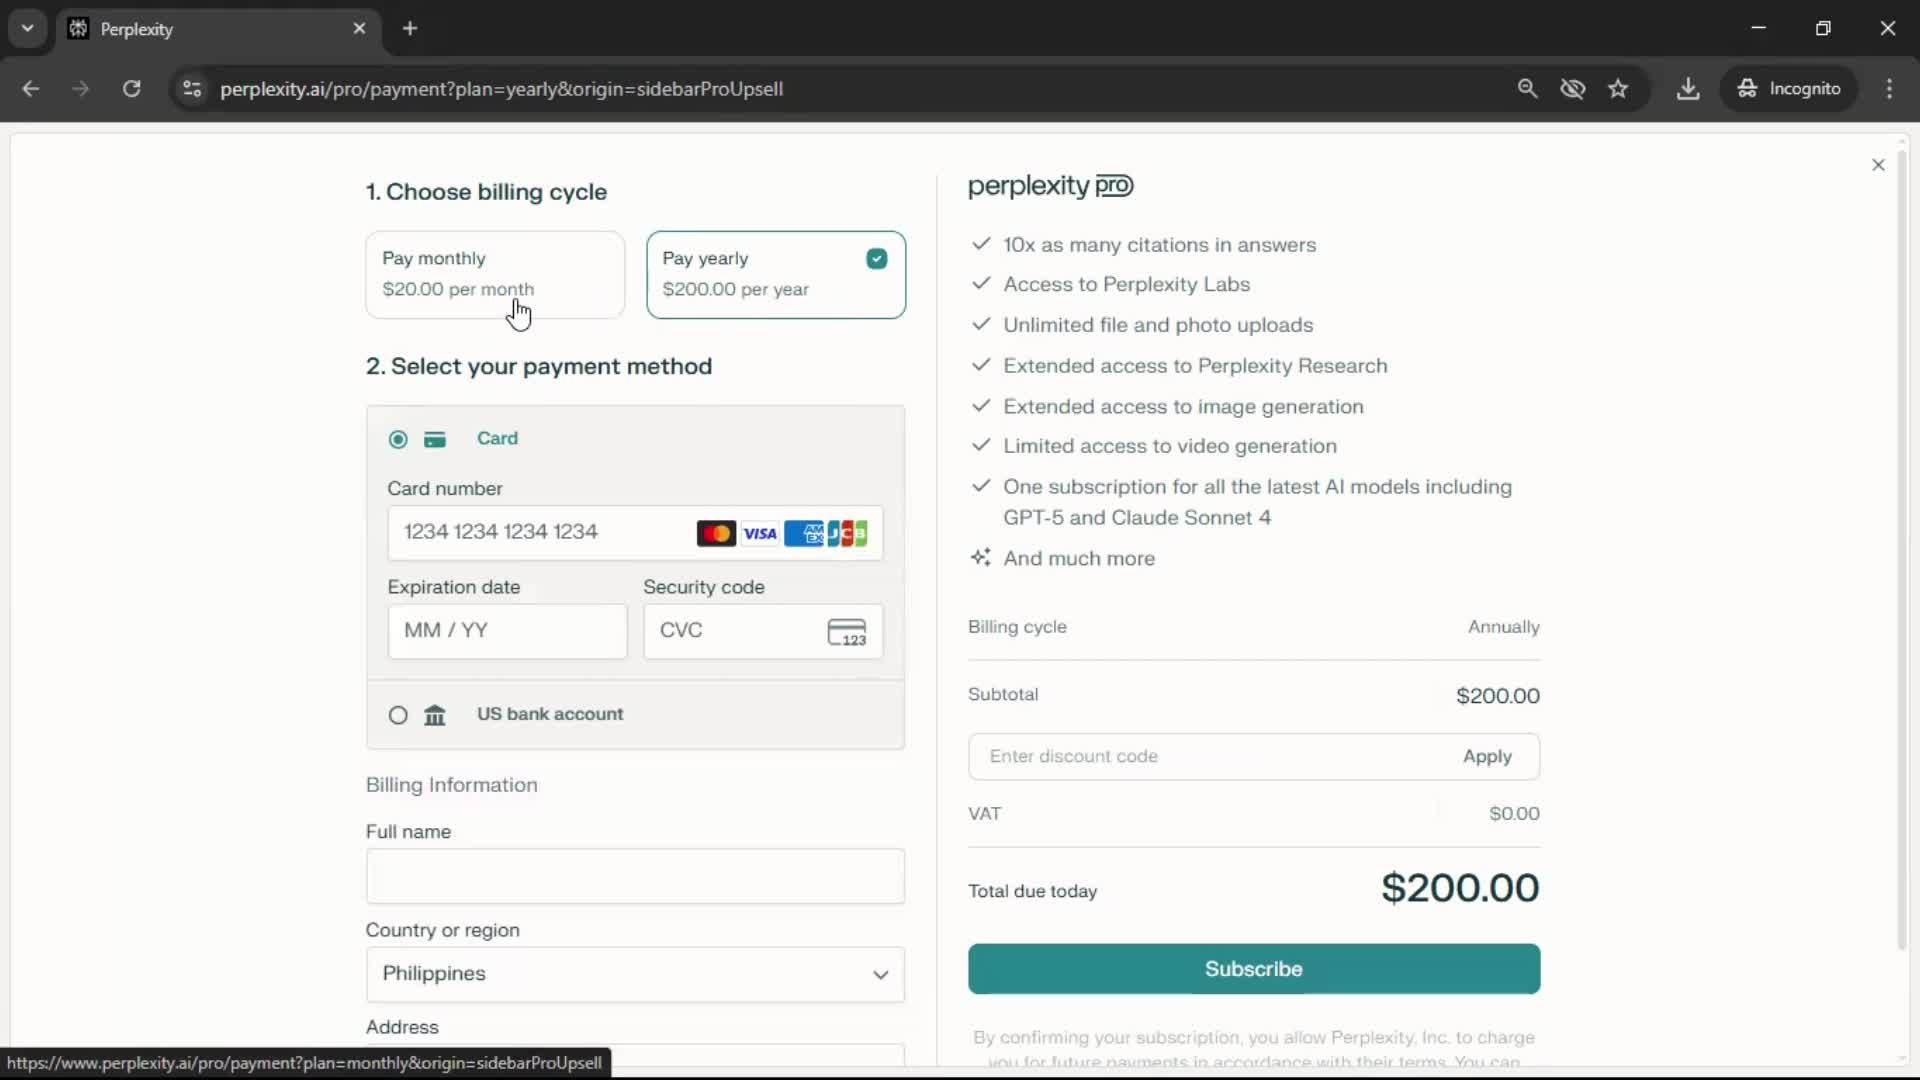Reload the page

click(x=131, y=89)
